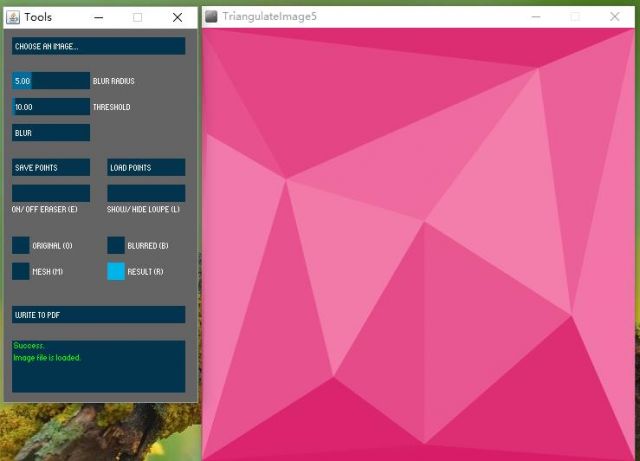Close the TriangulateImage5 window
The height and width of the screenshot is (461, 640).
tap(614, 17)
